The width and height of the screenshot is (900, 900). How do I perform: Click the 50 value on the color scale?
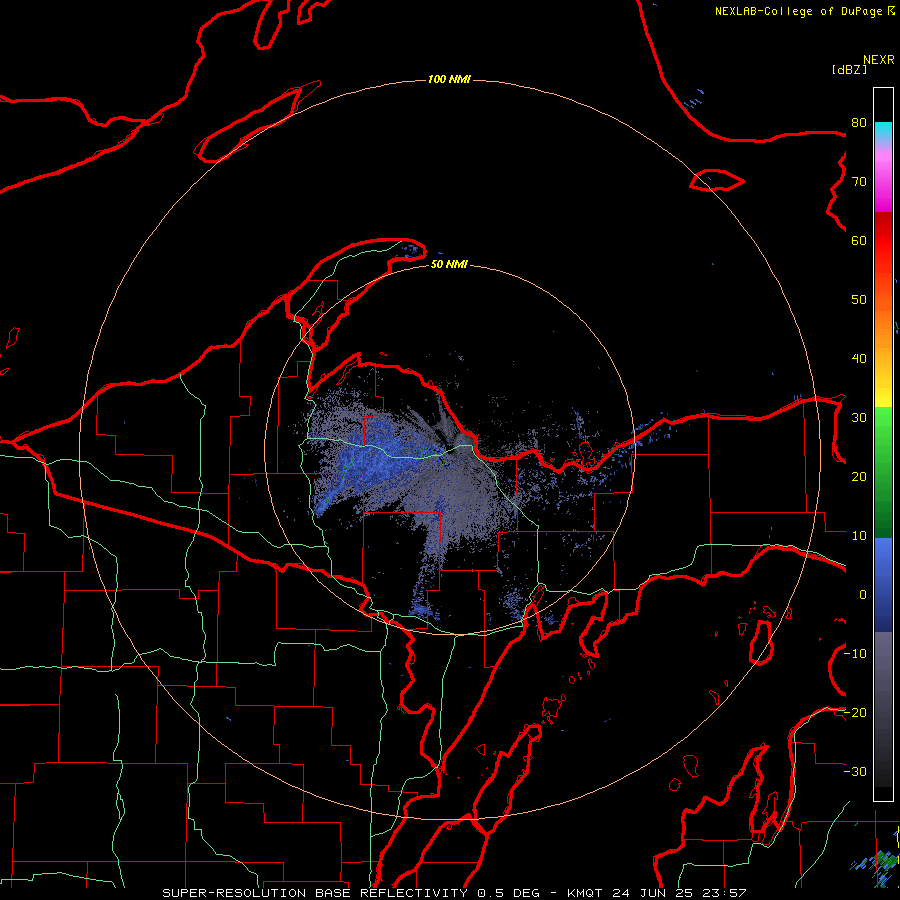coord(859,300)
